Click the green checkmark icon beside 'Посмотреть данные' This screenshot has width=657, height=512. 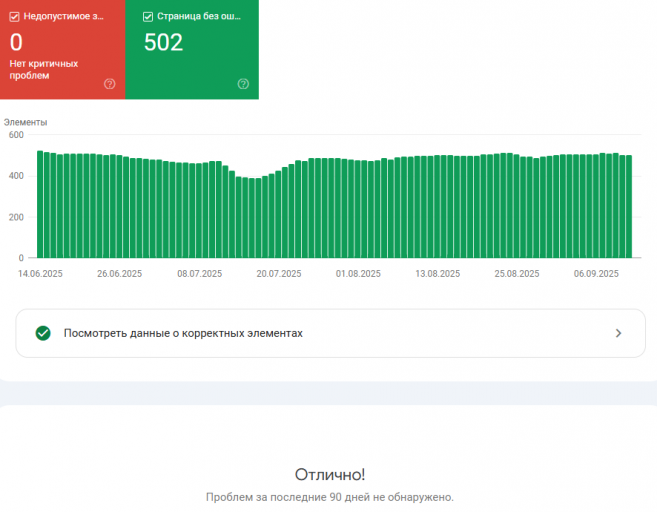pyautogui.click(x=43, y=333)
